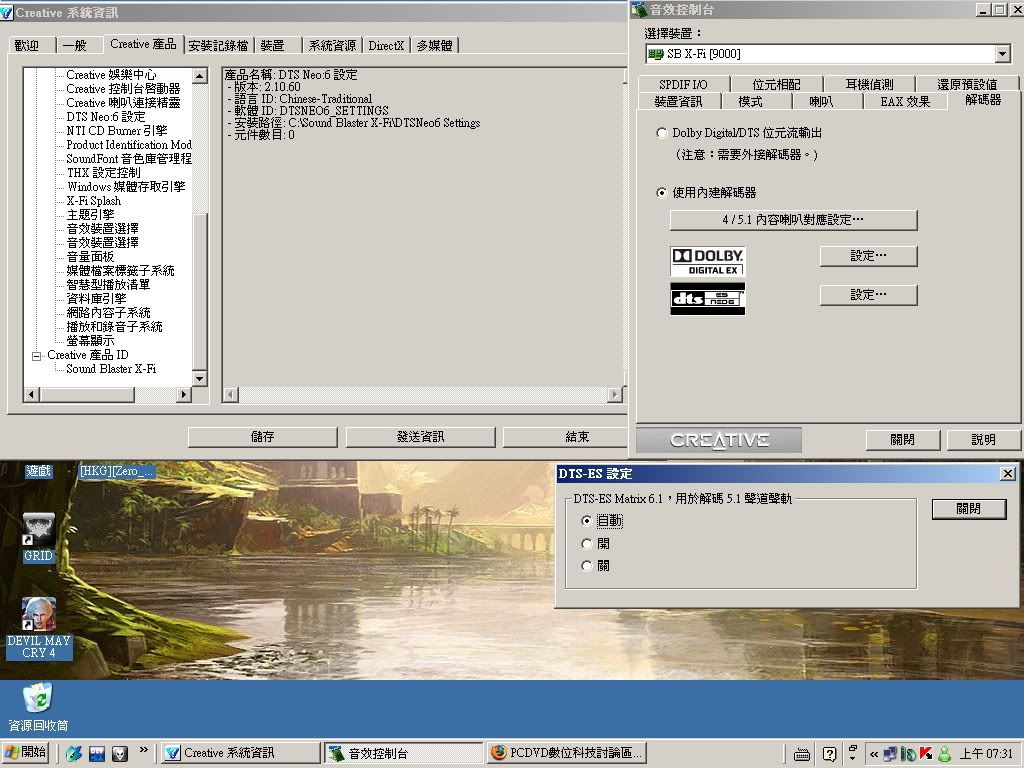The height and width of the screenshot is (768, 1024).
Task: Click the 開始 Start button
Action: 25,753
